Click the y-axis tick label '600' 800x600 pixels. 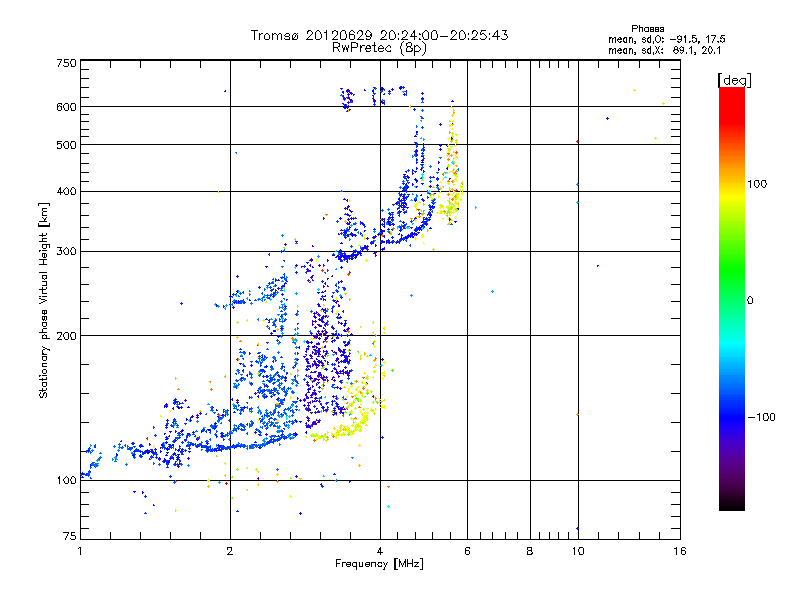(x=66, y=107)
